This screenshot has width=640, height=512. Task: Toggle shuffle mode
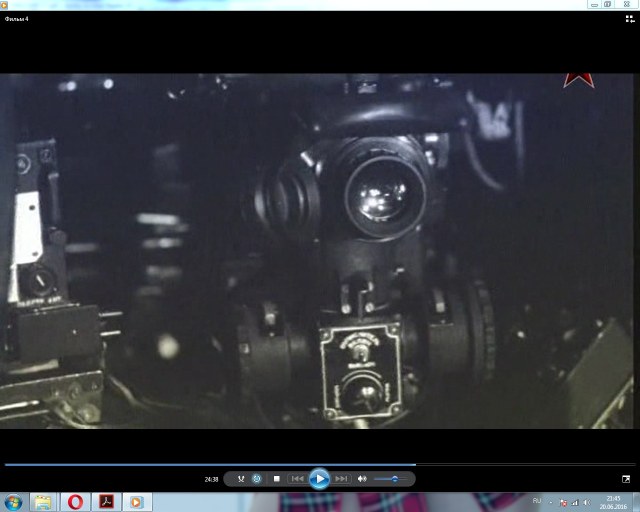(x=240, y=479)
